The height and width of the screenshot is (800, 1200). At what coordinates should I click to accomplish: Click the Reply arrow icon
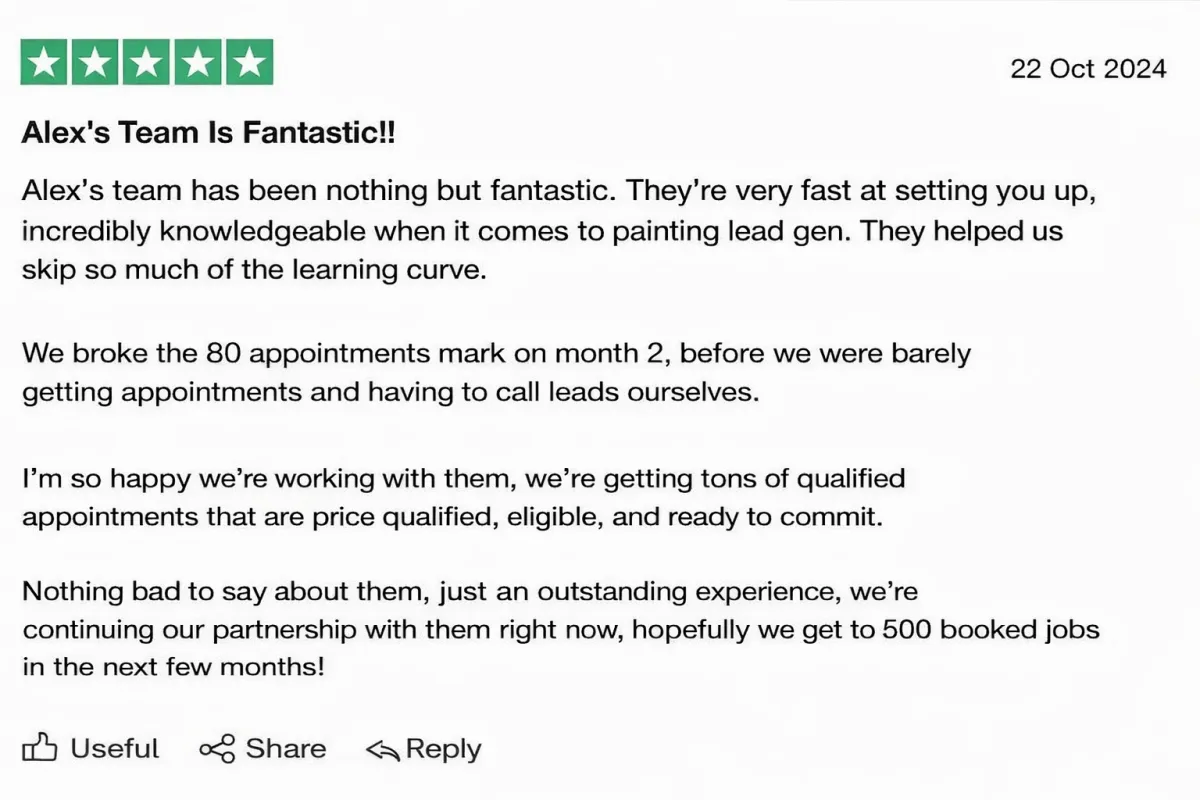pos(383,749)
